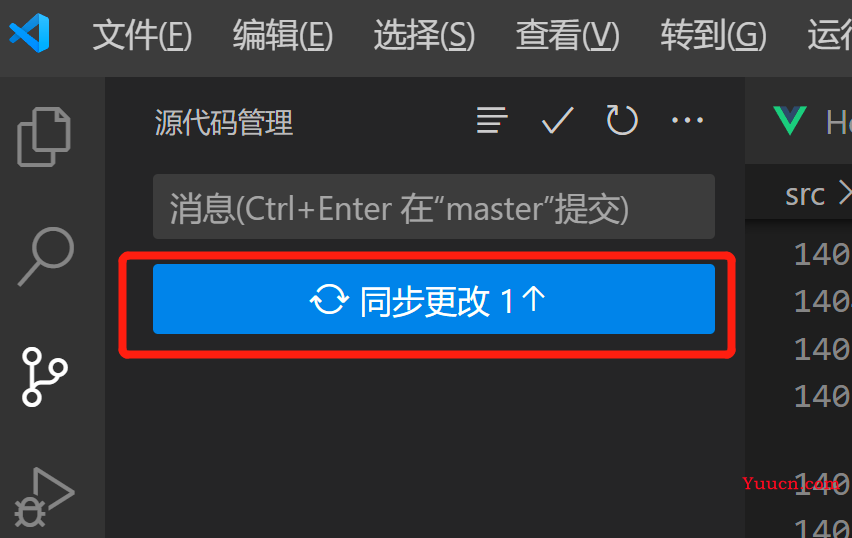Refresh source control with circular arrow
Image resolution: width=852 pixels, height=538 pixels.
(x=622, y=120)
